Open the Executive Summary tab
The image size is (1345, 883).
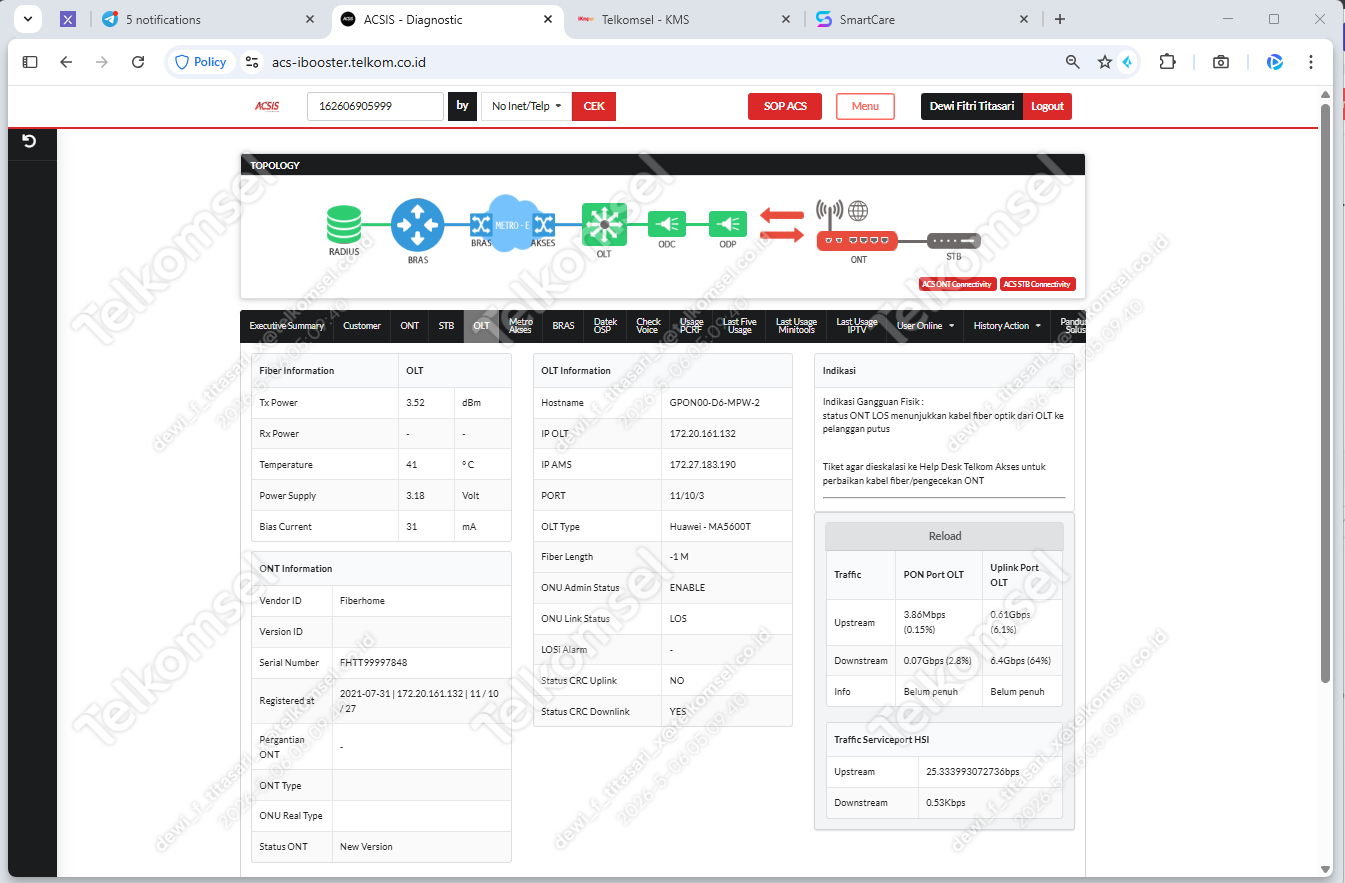click(x=287, y=326)
